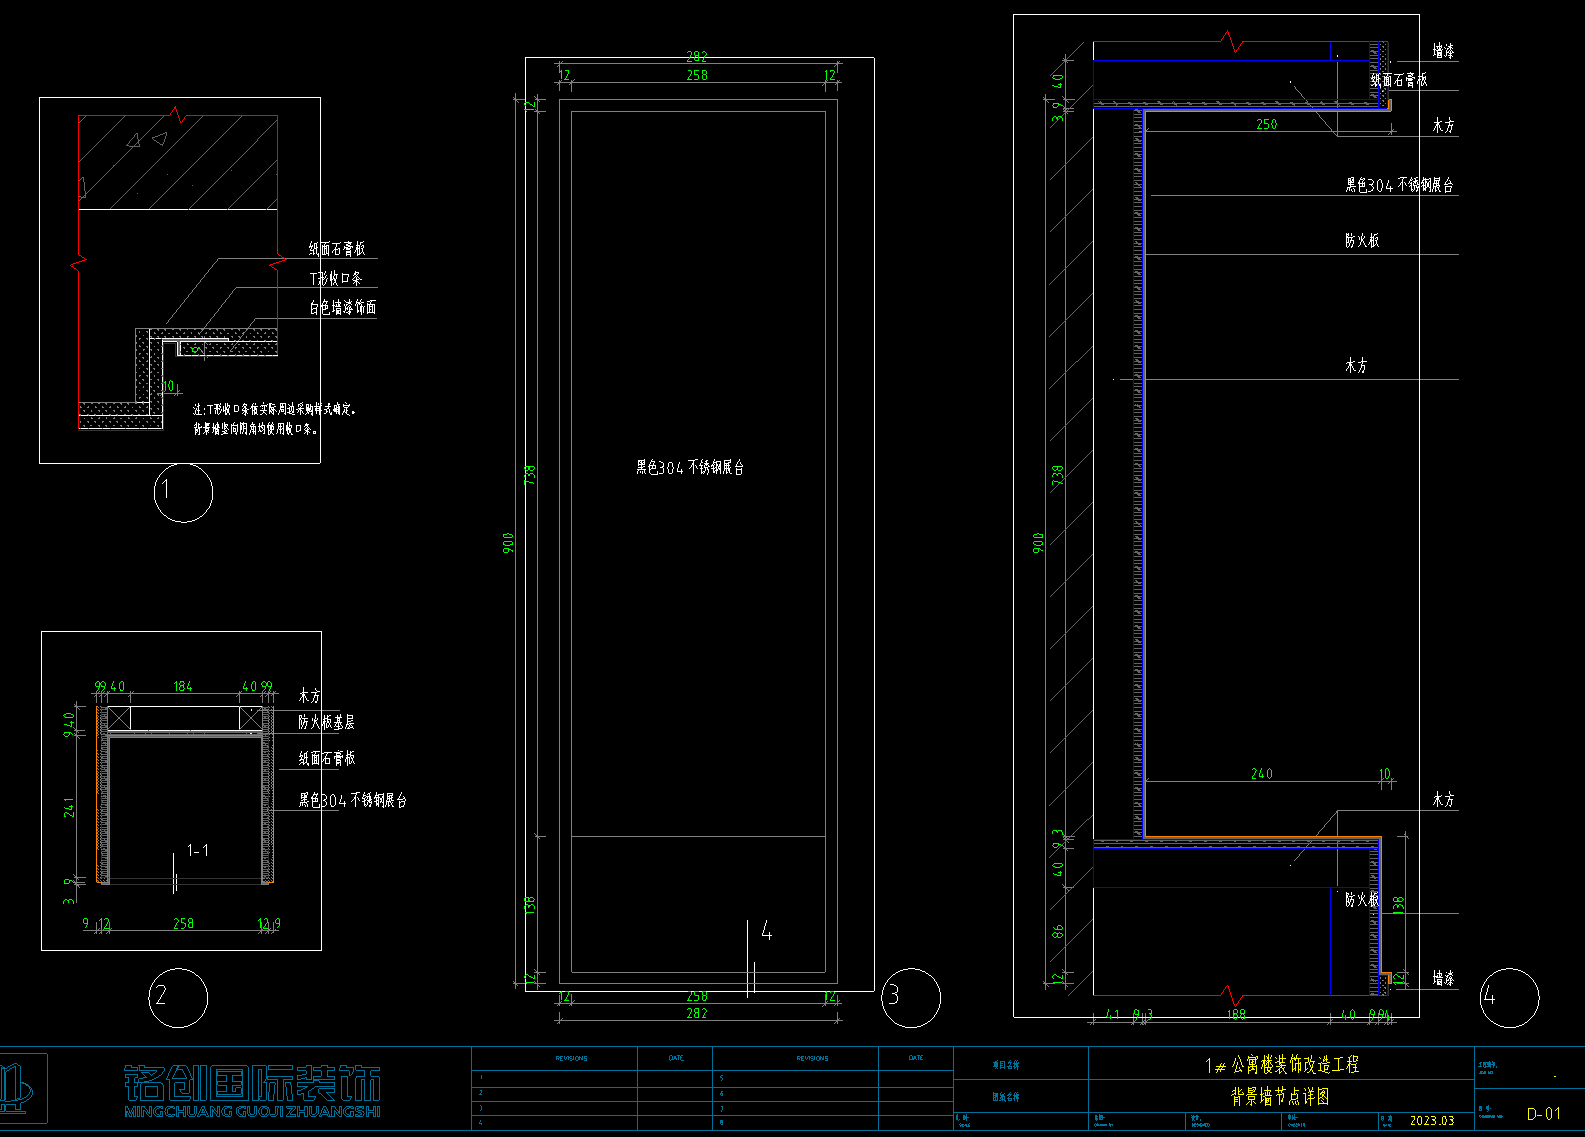Click the circled detail marker 3
The image size is (1585, 1137).
pyautogui.click(x=911, y=997)
